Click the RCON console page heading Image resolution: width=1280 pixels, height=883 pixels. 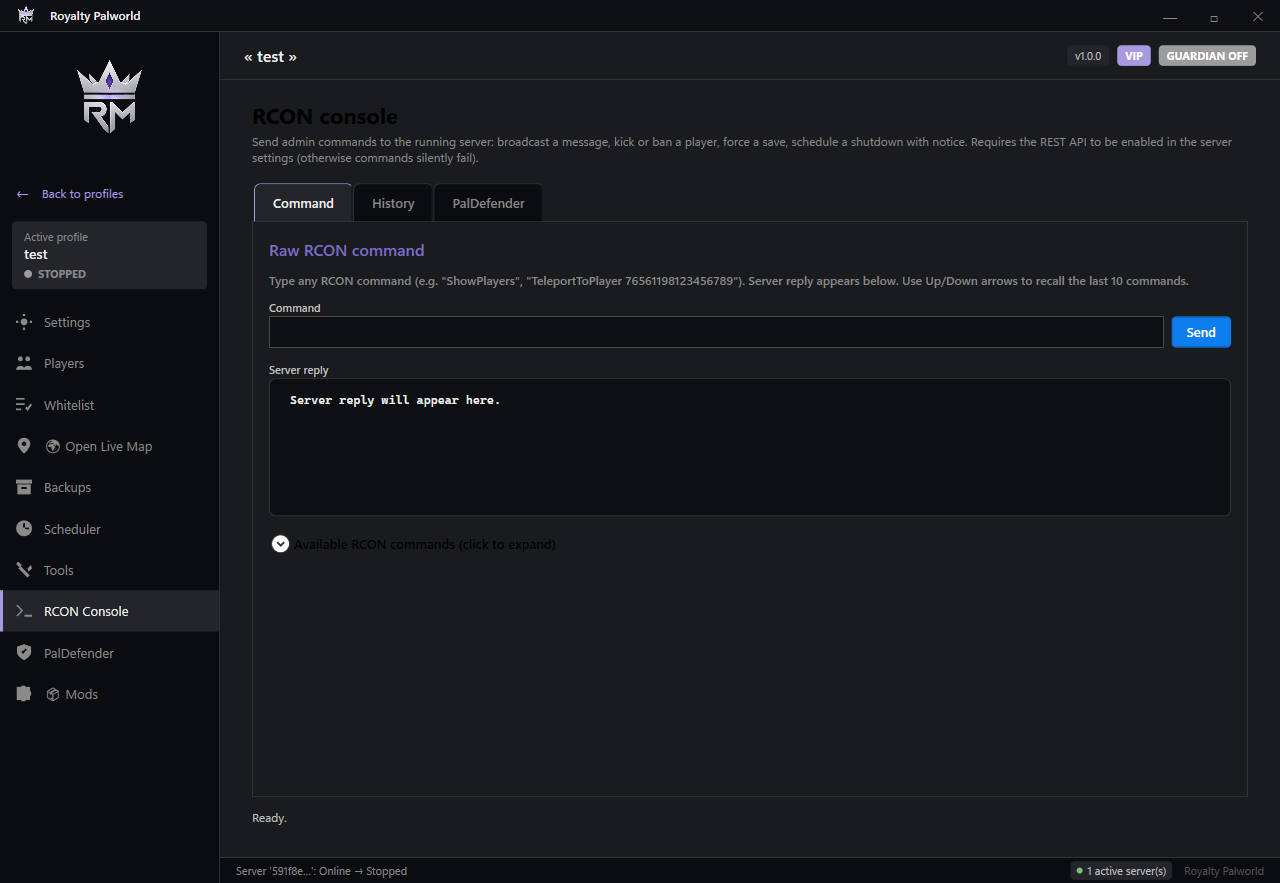click(x=325, y=117)
